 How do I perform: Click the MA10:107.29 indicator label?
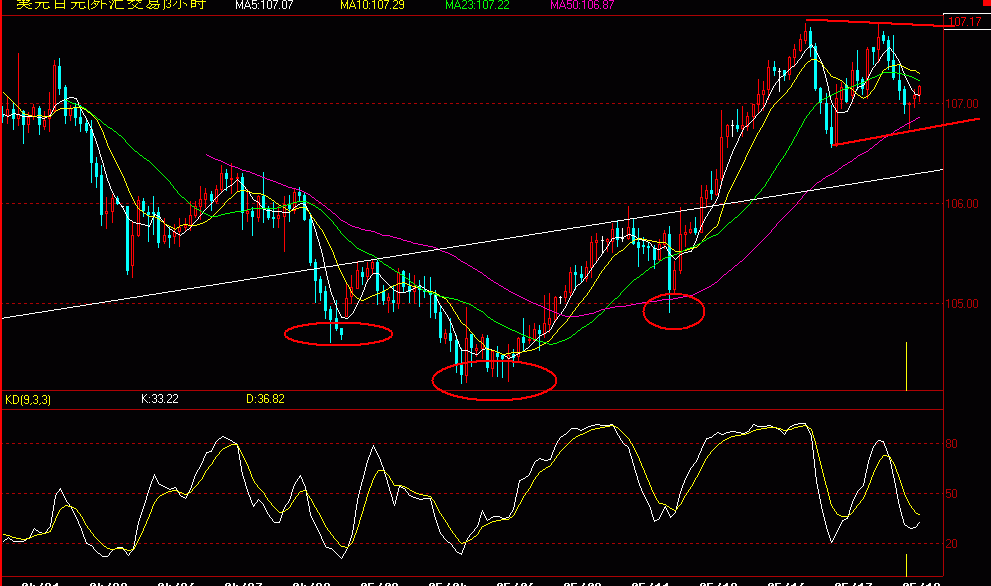[372, 5]
